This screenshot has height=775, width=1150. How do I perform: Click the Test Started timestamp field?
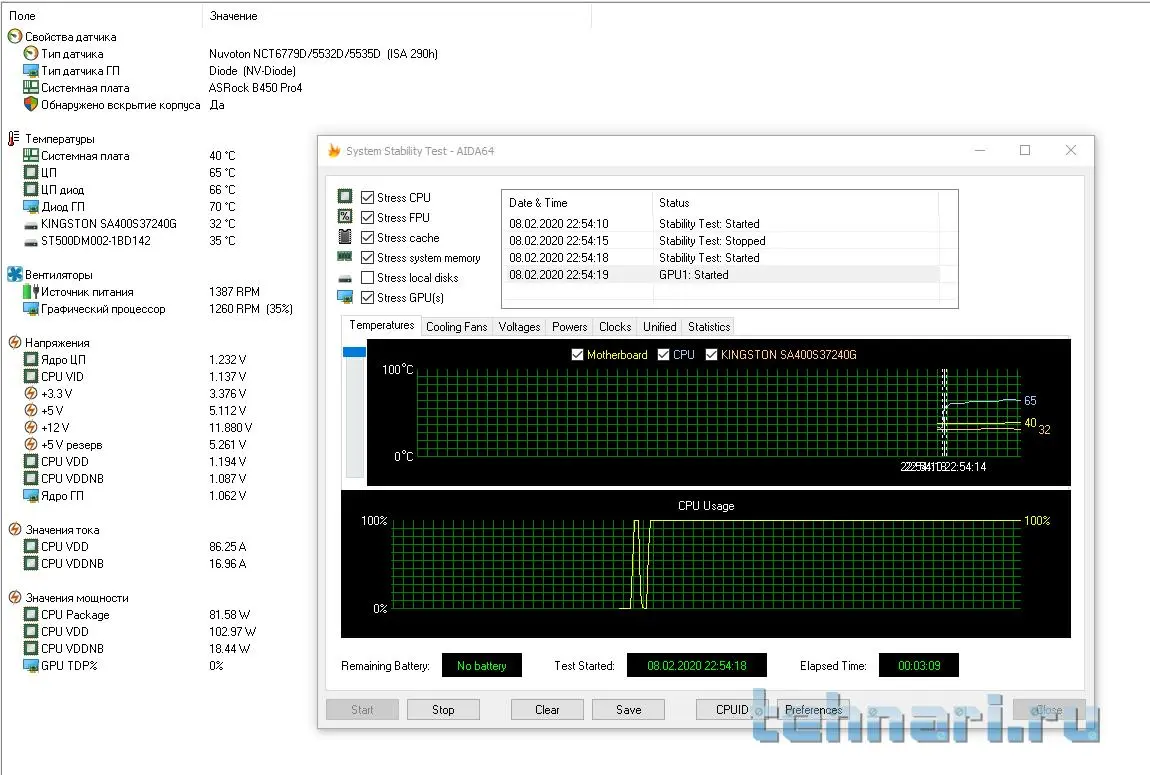696,665
